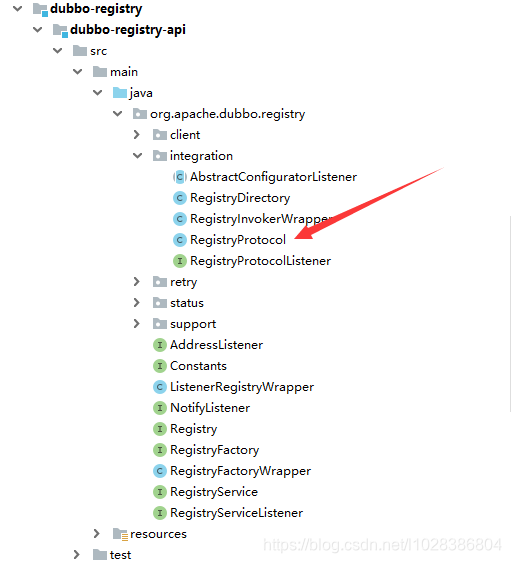Click the client package folder icon
511x563 pixels.
[x=160, y=135]
